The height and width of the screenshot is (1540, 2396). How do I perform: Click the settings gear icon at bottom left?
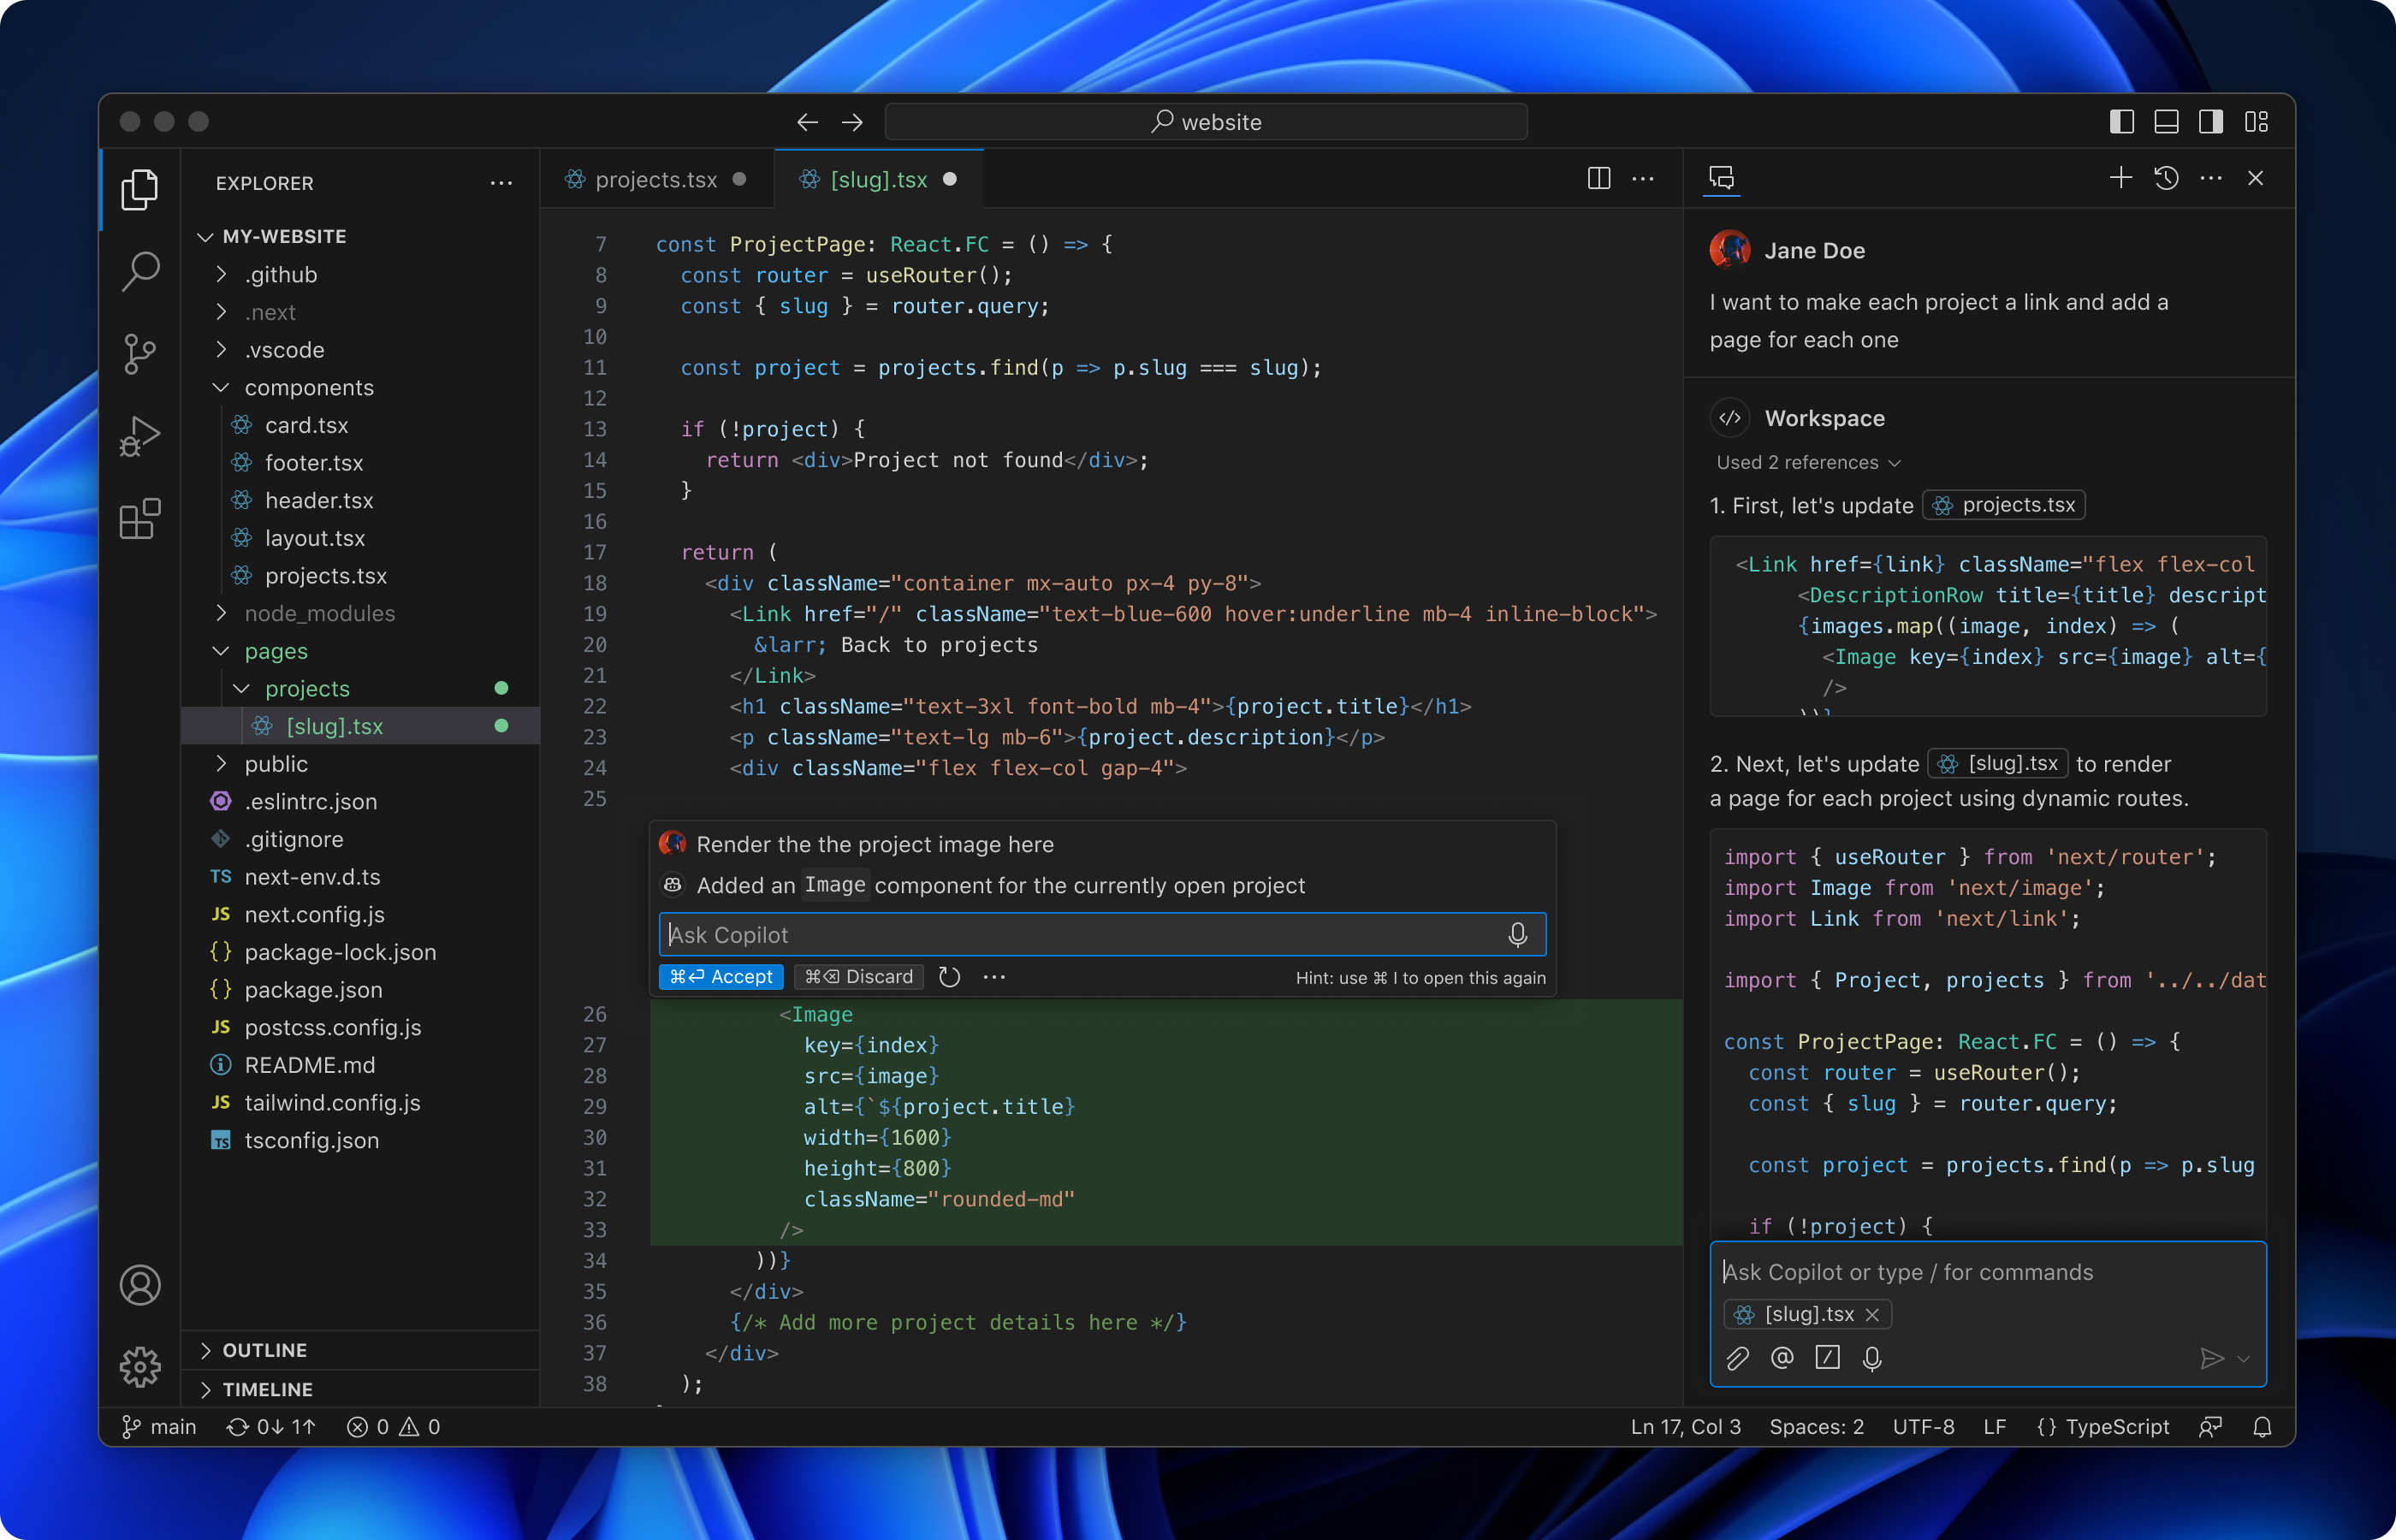(139, 1367)
